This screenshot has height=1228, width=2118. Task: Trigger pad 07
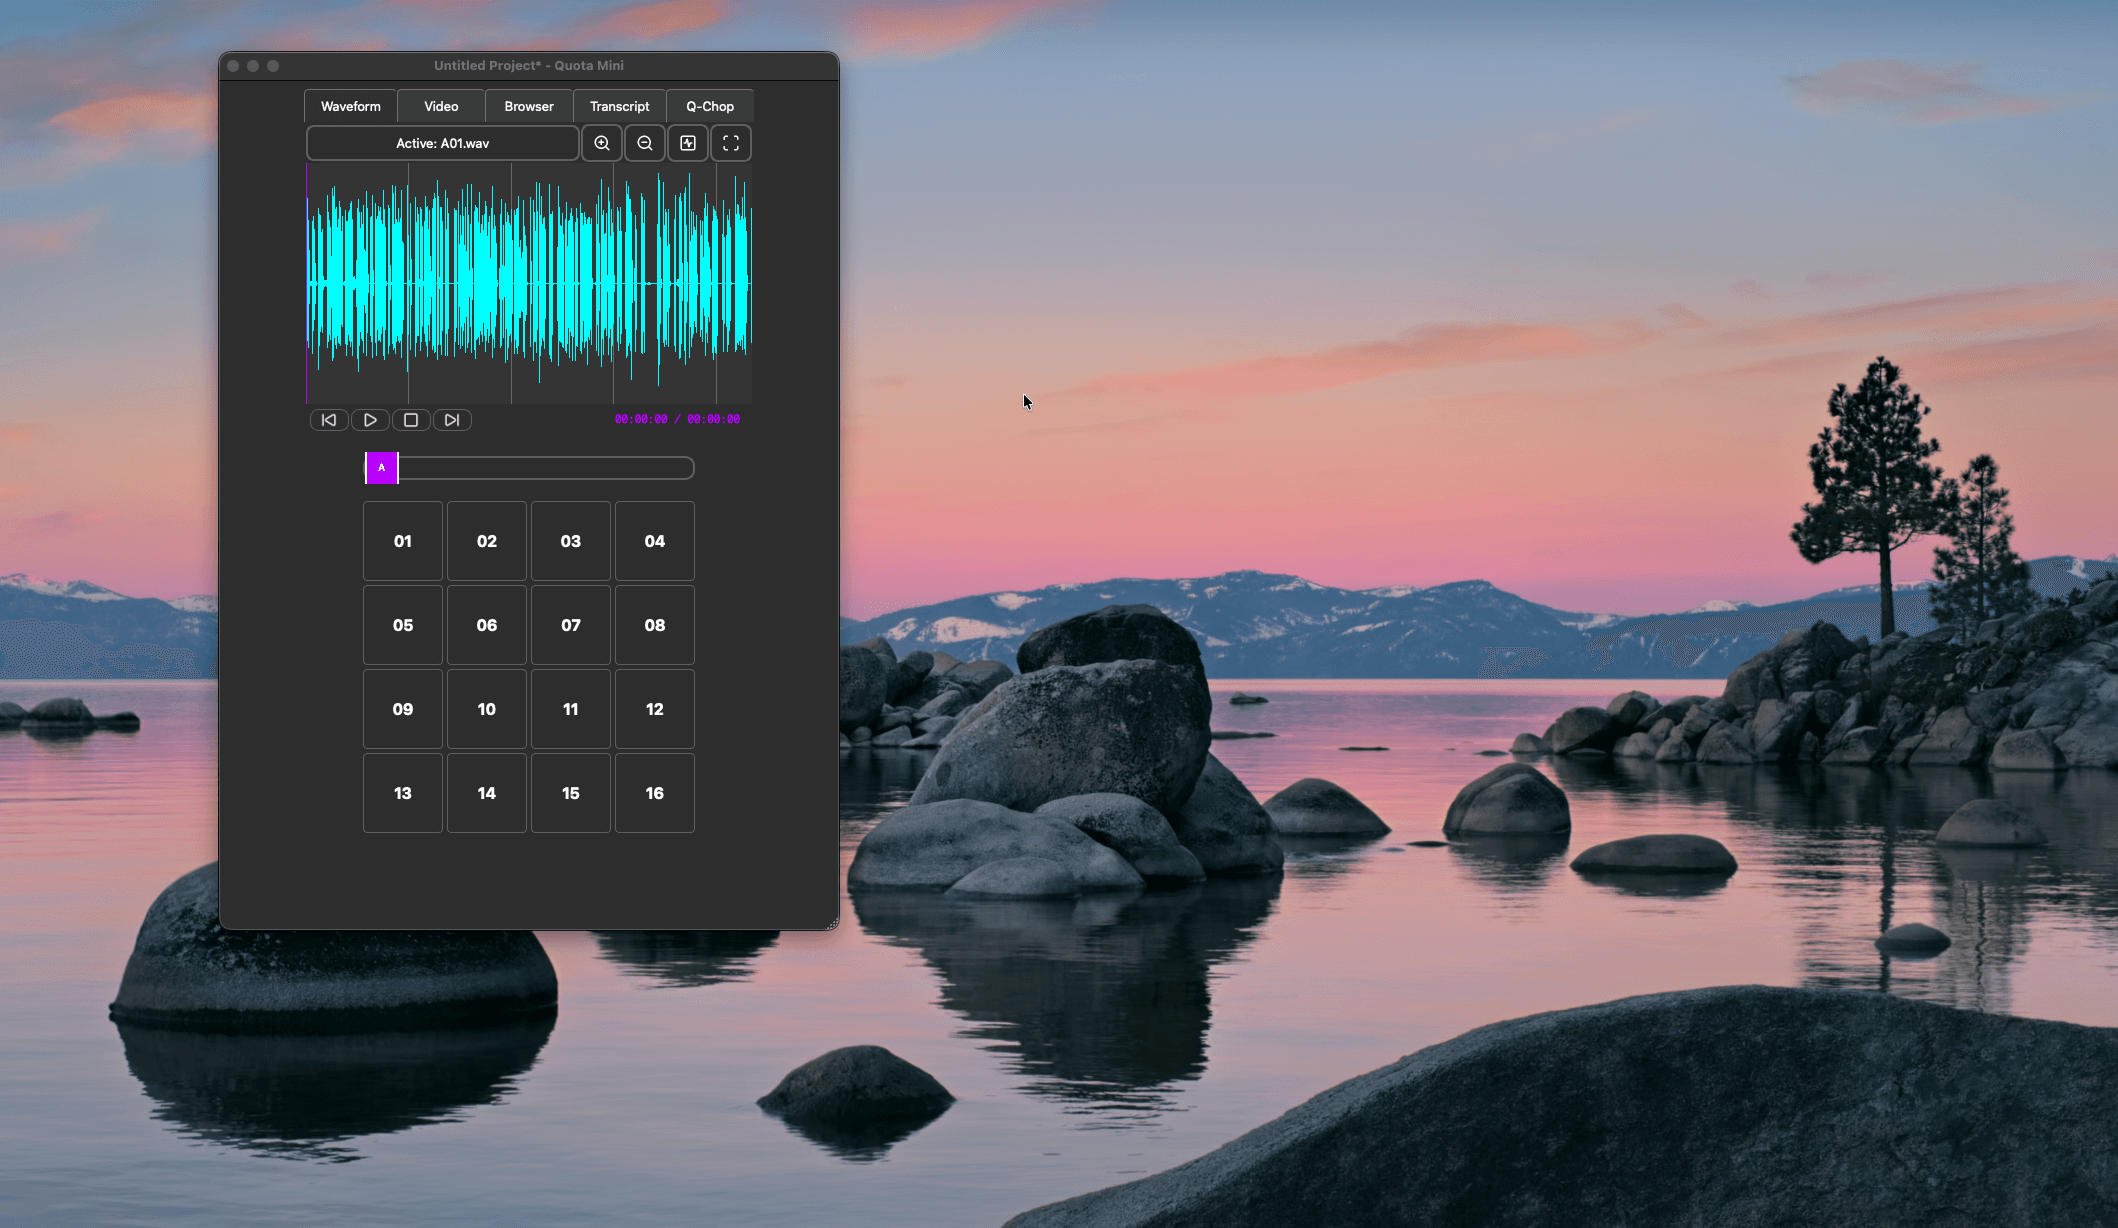[x=571, y=625]
